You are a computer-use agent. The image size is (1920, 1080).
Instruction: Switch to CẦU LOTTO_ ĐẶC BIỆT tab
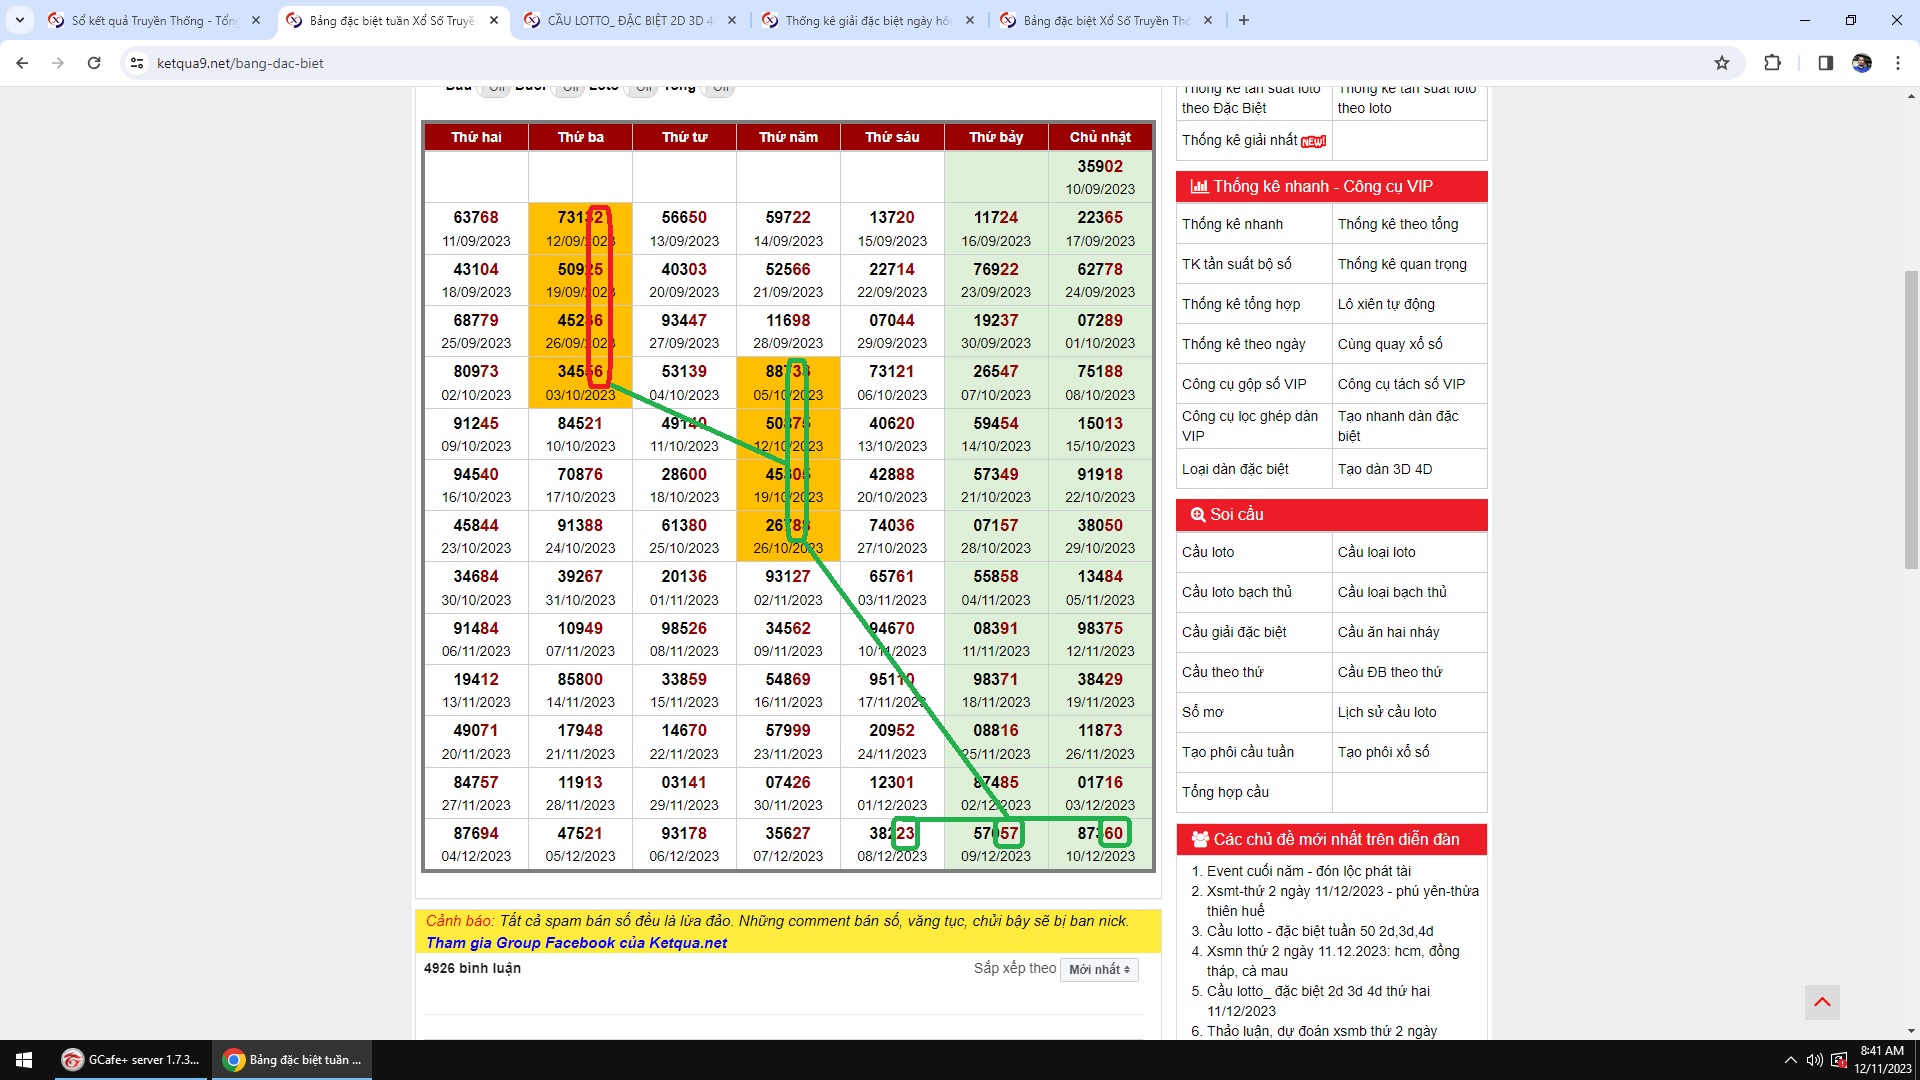point(629,20)
